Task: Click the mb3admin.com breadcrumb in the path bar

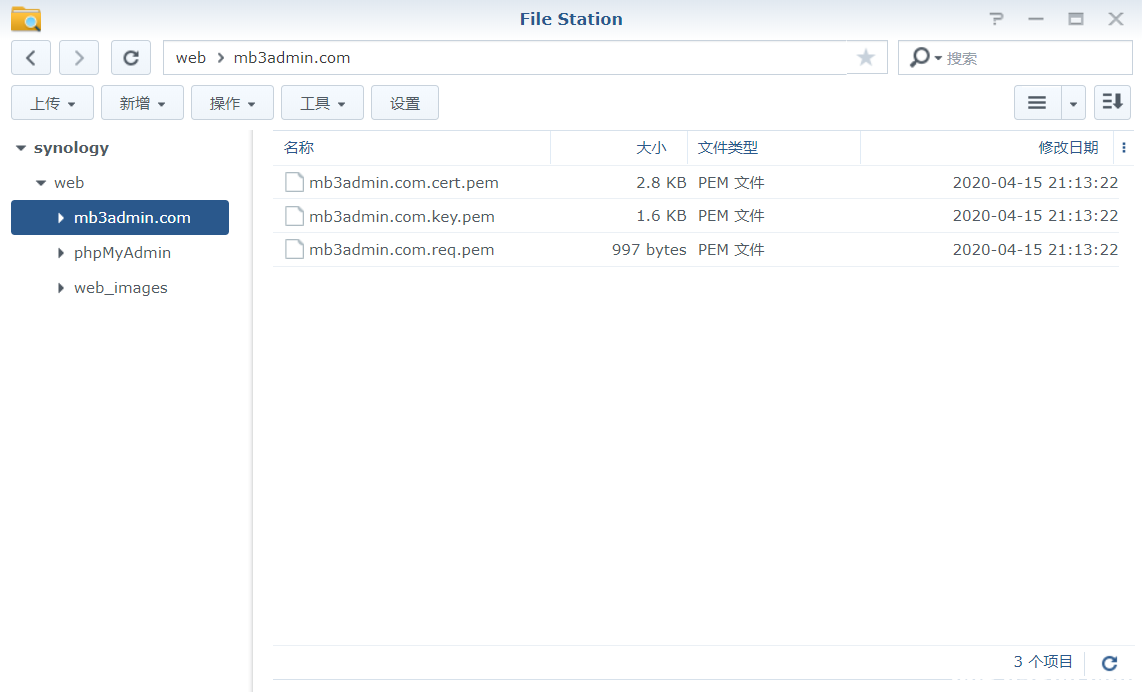Action: point(292,58)
